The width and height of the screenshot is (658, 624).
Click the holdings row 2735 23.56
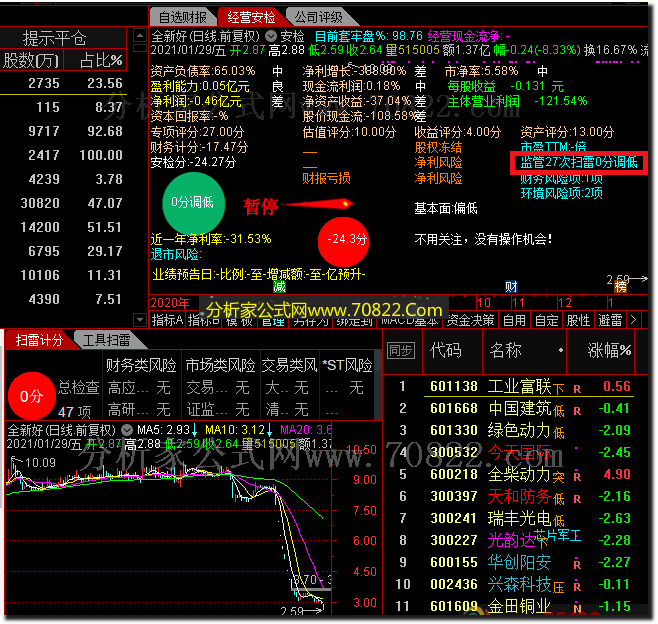(63, 83)
